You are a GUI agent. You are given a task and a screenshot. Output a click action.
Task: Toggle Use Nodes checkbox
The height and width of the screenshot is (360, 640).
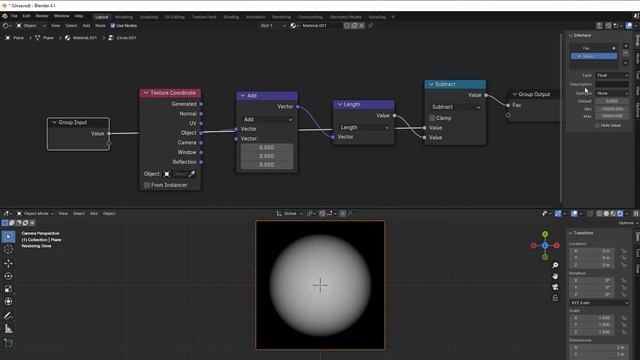[113, 25]
